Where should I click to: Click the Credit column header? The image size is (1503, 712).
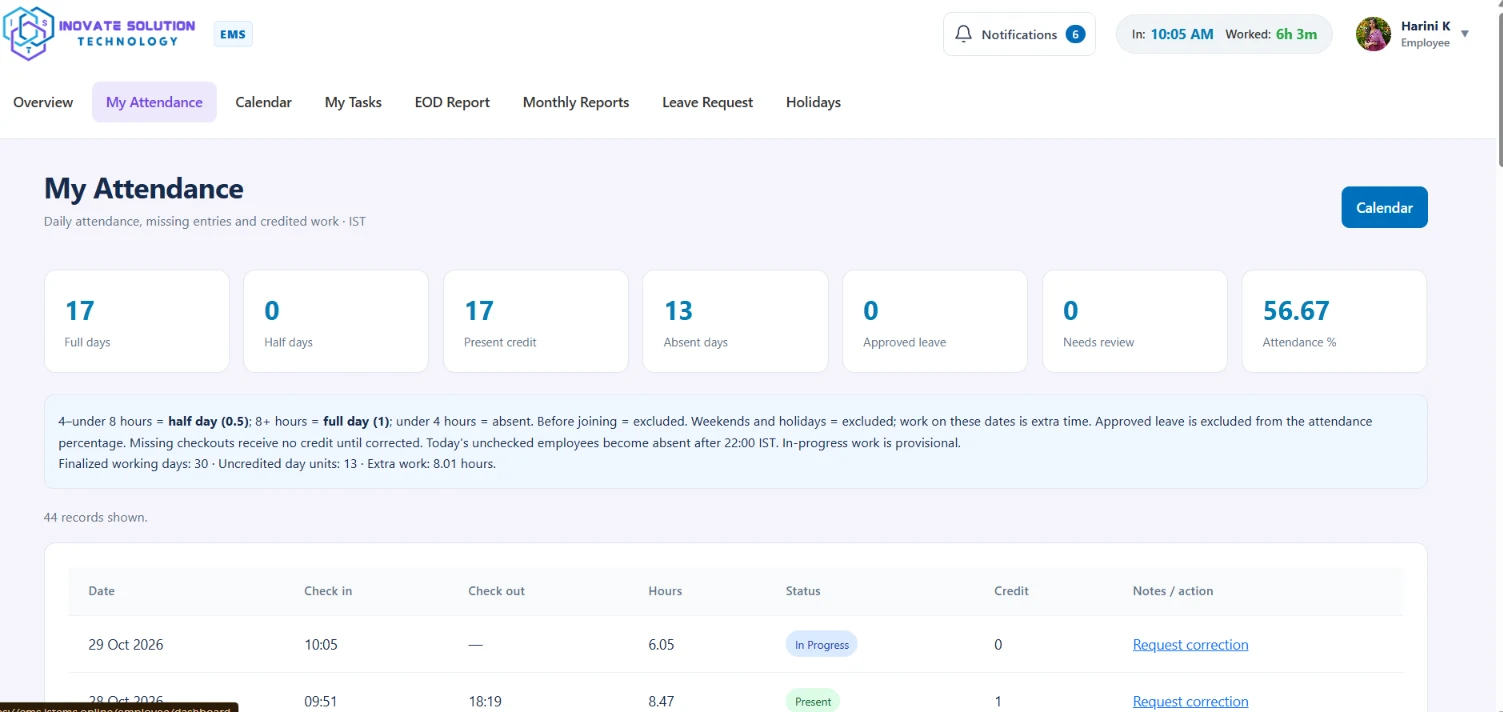1011,591
